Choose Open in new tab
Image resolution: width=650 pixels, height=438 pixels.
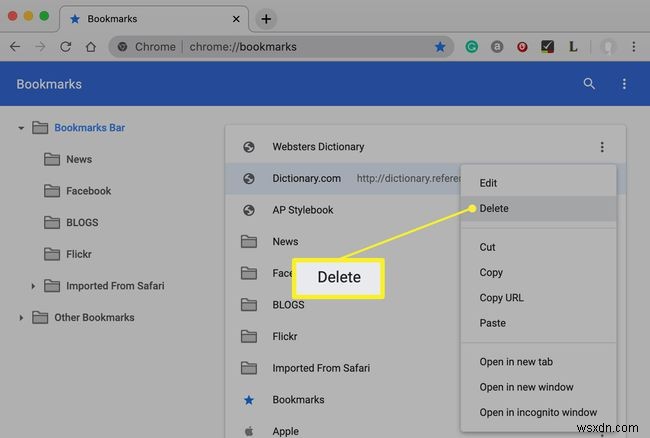(538, 362)
